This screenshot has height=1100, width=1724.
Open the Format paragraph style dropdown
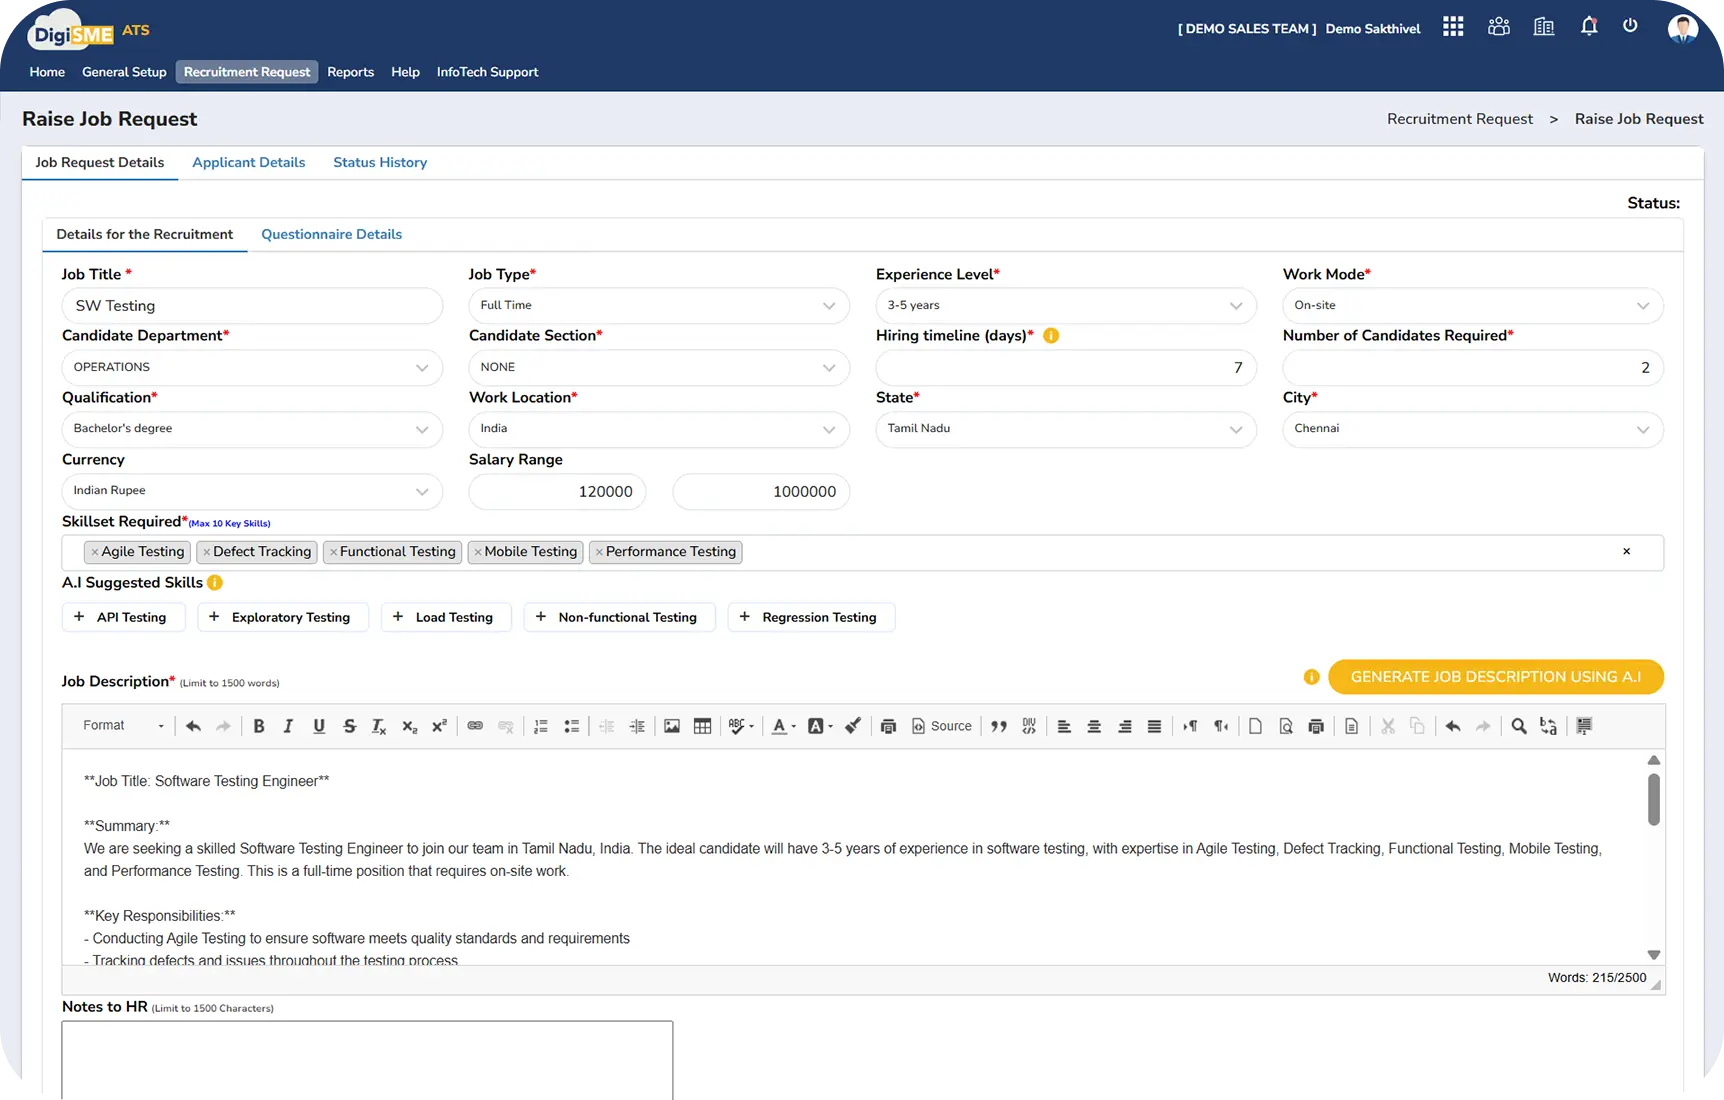[x=122, y=726]
